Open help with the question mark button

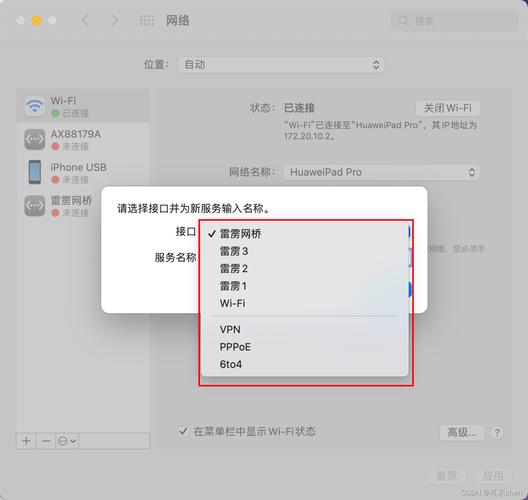[497, 433]
